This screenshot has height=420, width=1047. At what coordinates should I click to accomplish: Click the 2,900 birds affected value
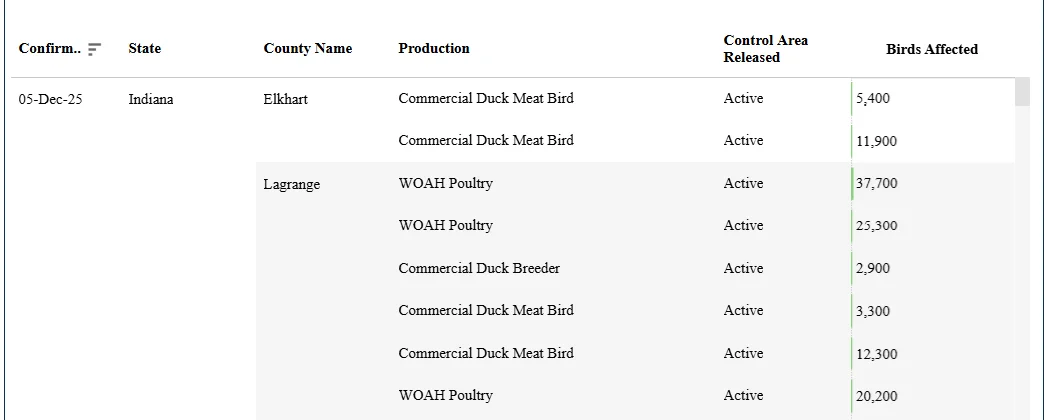point(873,268)
